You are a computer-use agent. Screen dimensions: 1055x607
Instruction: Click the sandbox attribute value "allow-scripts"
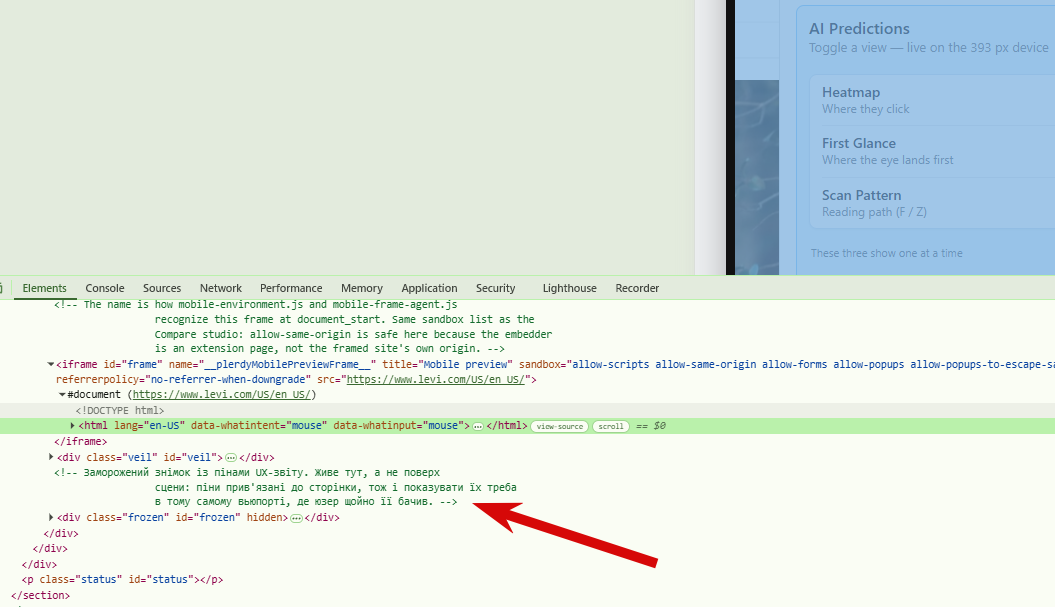610,364
